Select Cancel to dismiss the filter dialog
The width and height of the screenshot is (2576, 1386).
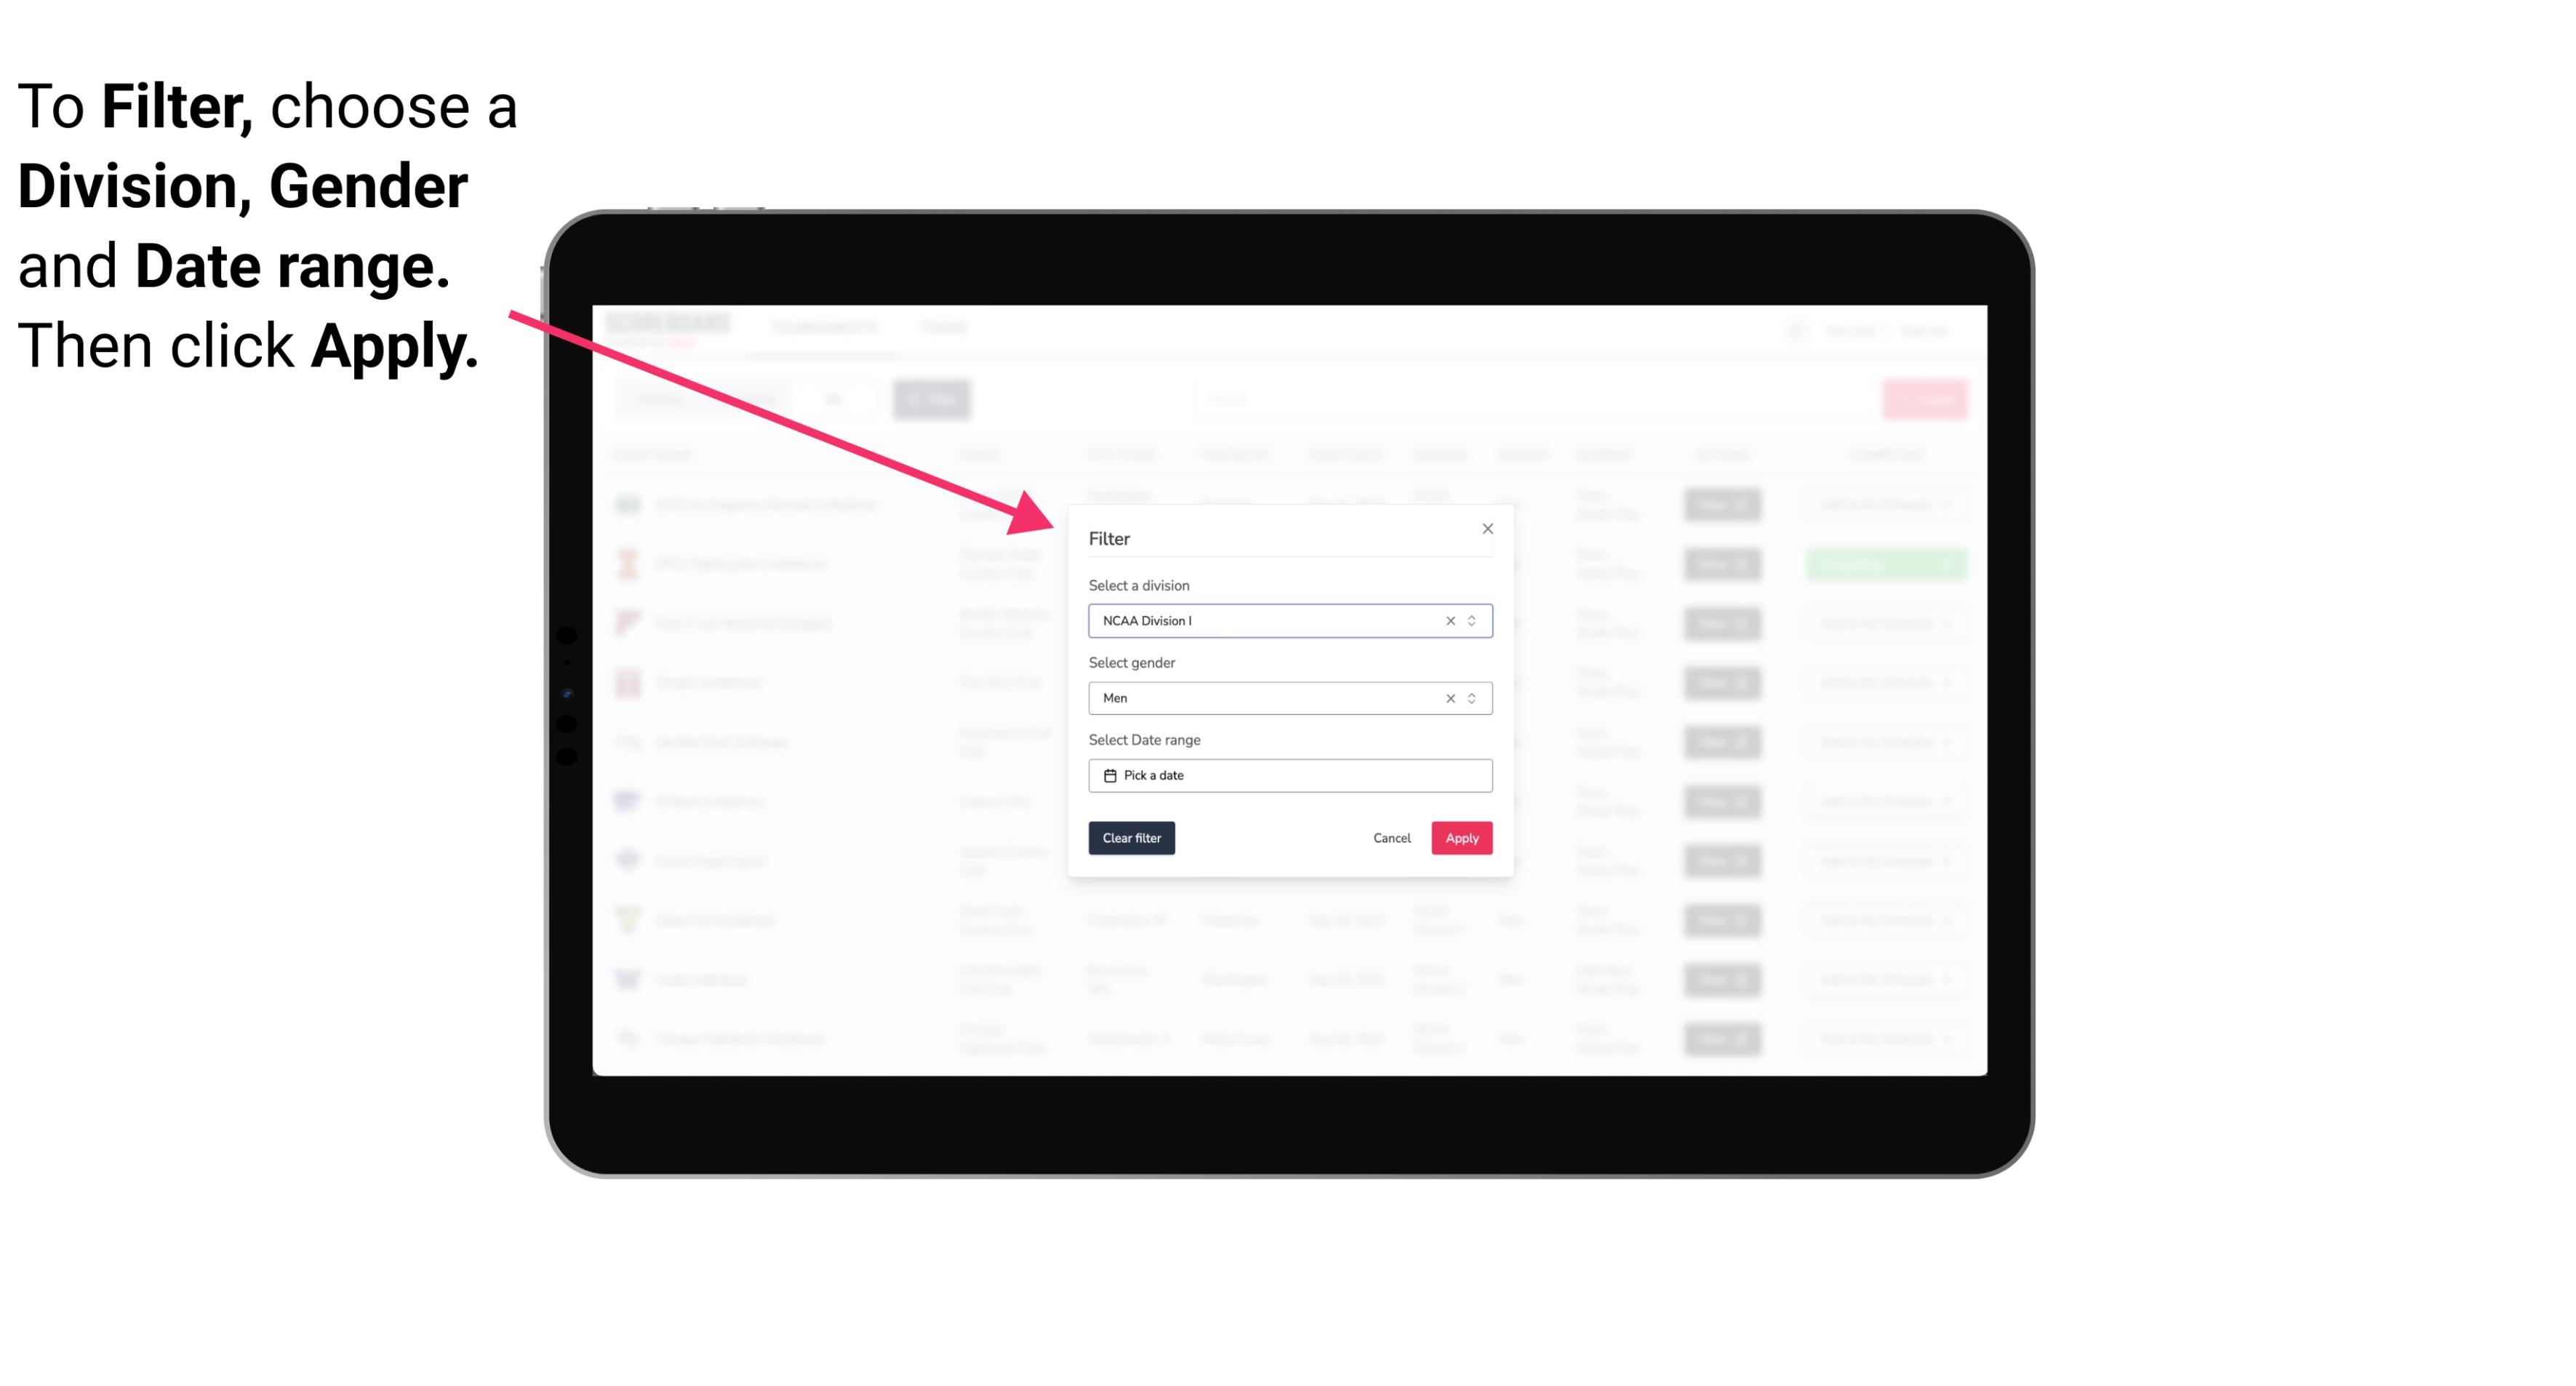click(x=1391, y=838)
